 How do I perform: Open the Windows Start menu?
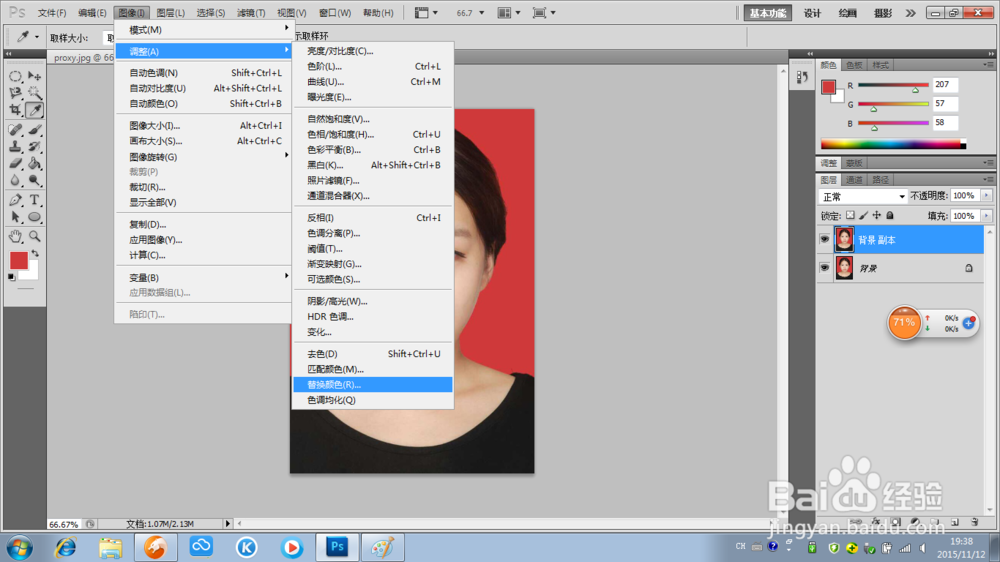(19, 548)
